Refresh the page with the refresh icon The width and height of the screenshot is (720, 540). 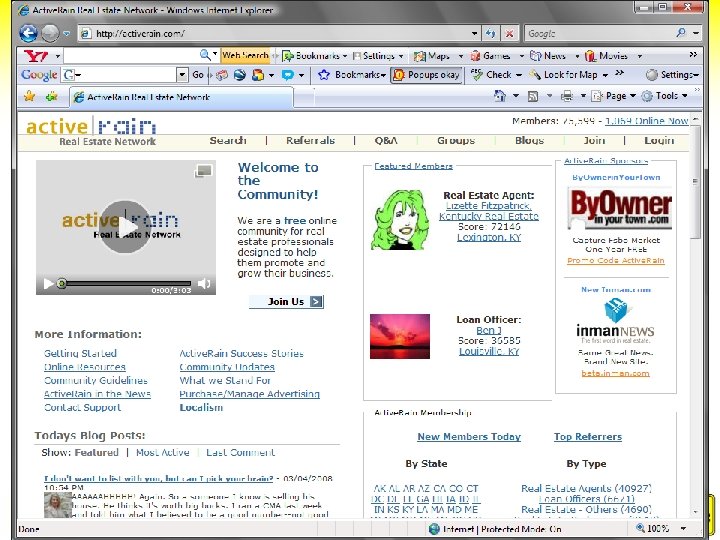point(491,34)
